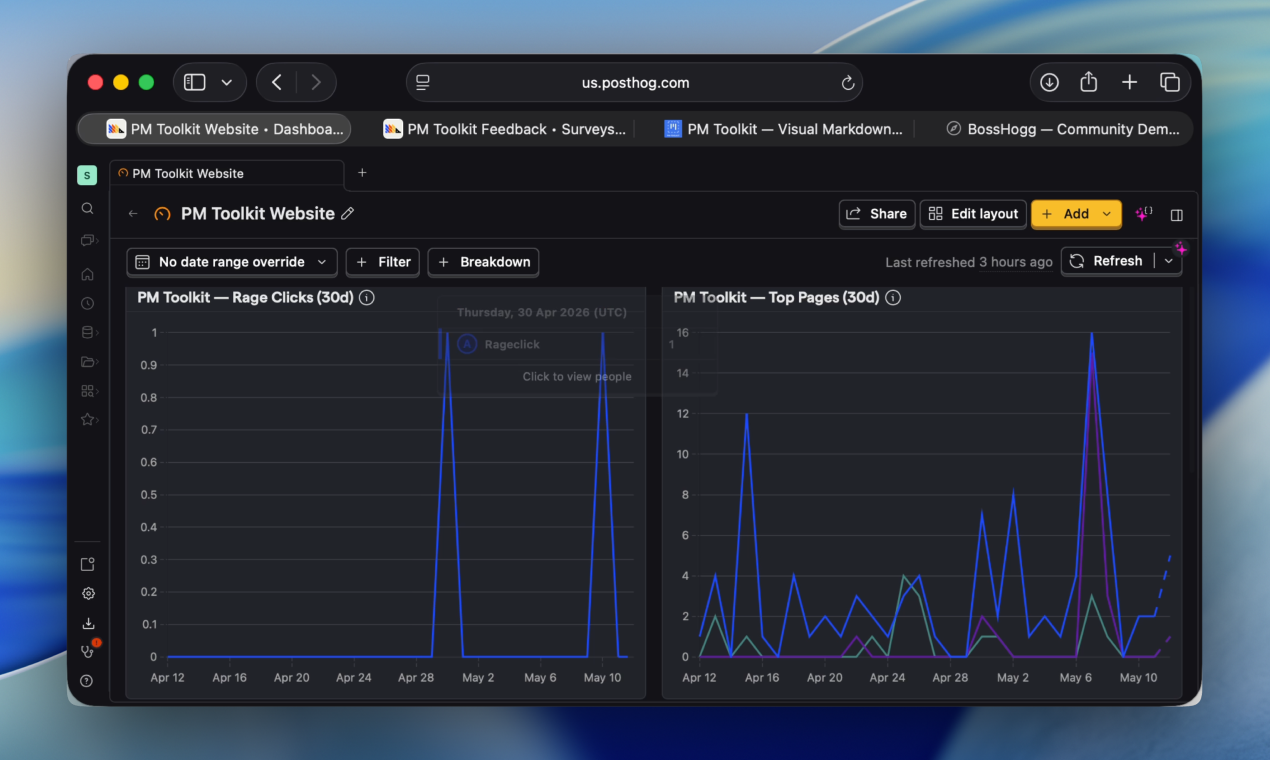Click the Top Pages info icon
Viewport: 1270px width, 760px height.
pos(893,298)
